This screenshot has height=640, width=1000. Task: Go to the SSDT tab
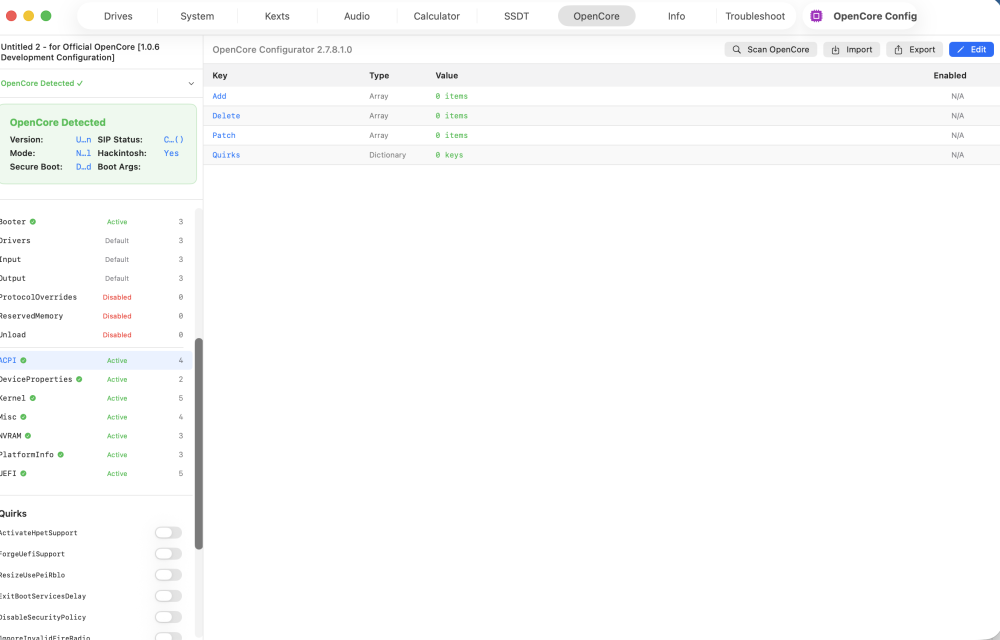[517, 16]
